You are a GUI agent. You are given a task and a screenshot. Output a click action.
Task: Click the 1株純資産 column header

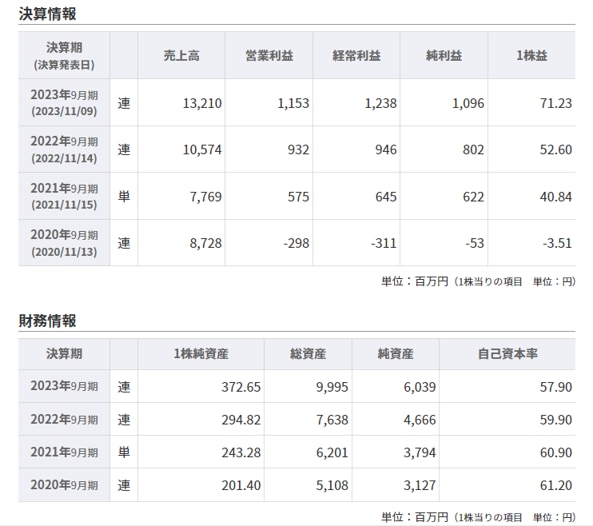point(201,354)
